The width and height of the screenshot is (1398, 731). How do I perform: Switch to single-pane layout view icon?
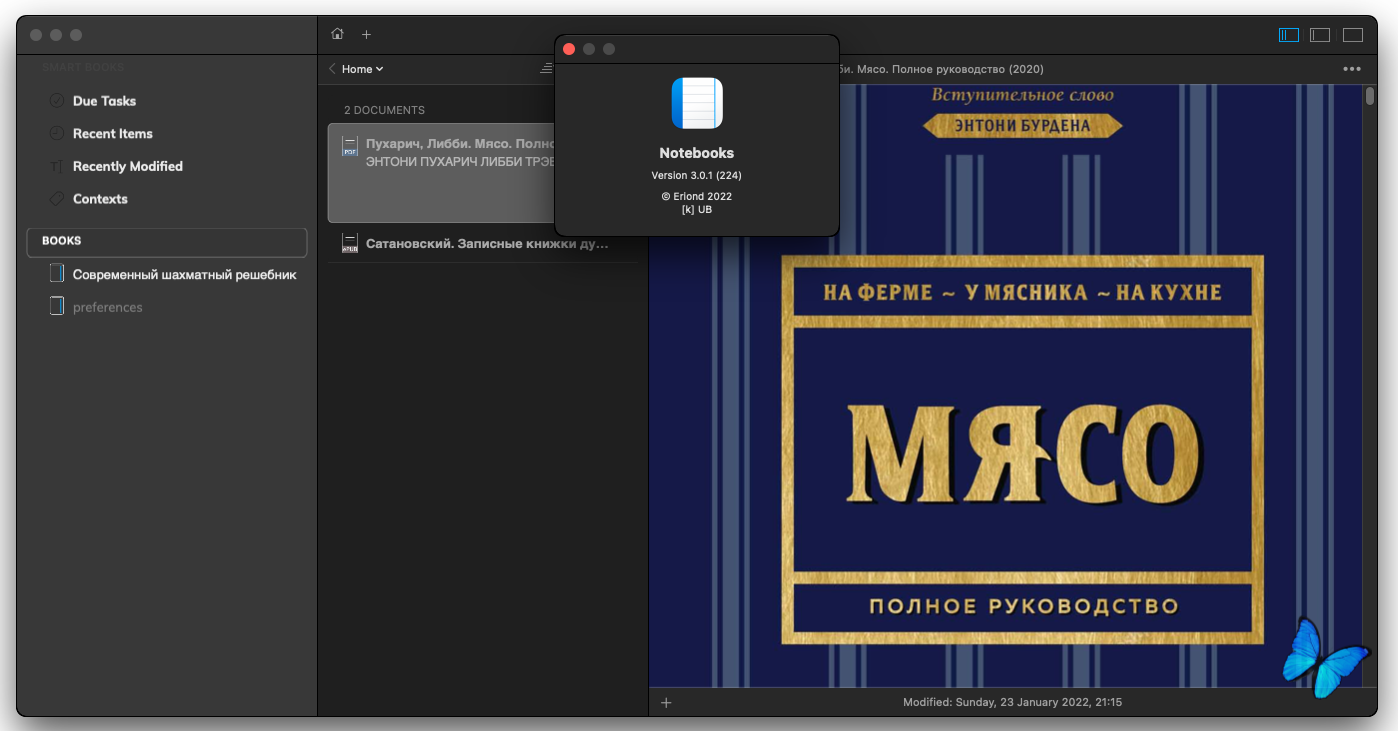click(x=1353, y=35)
